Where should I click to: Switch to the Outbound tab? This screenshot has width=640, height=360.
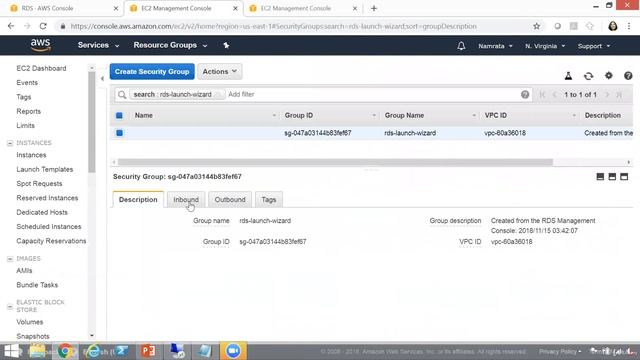tap(230, 200)
